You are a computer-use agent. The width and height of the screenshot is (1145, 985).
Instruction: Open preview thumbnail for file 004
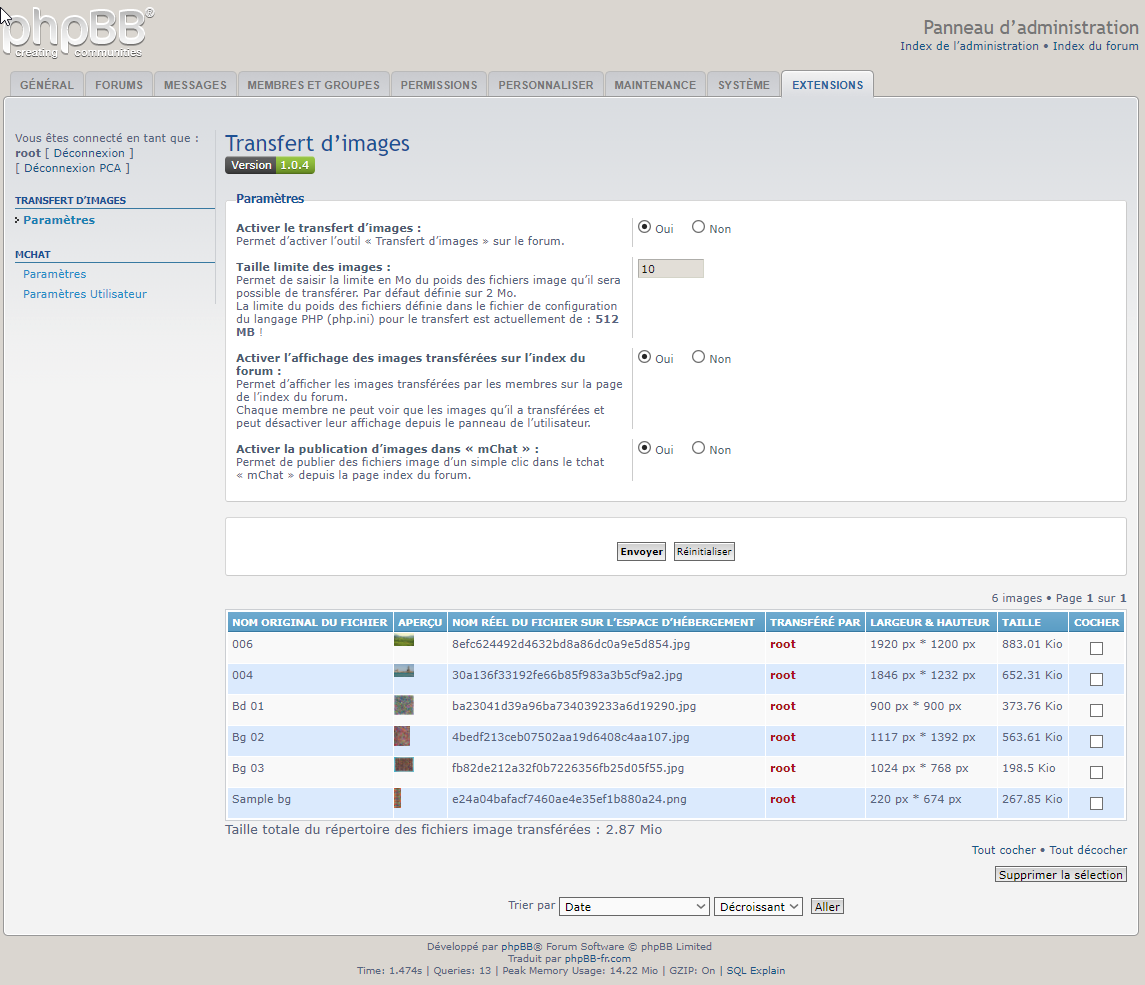[404, 672]
